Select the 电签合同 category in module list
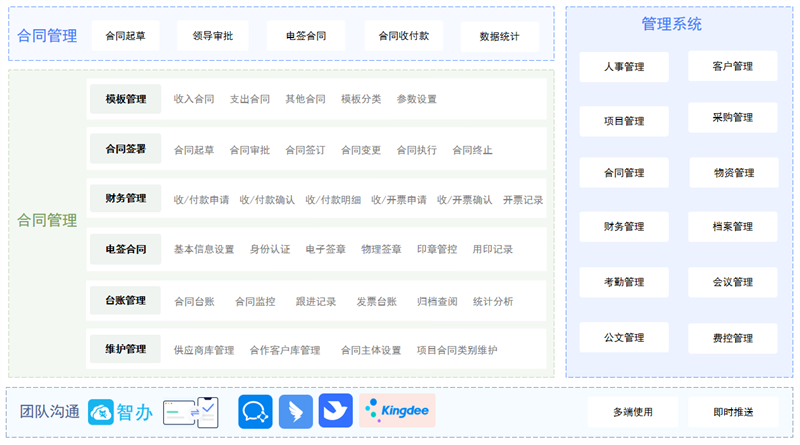 click(125, 249)
